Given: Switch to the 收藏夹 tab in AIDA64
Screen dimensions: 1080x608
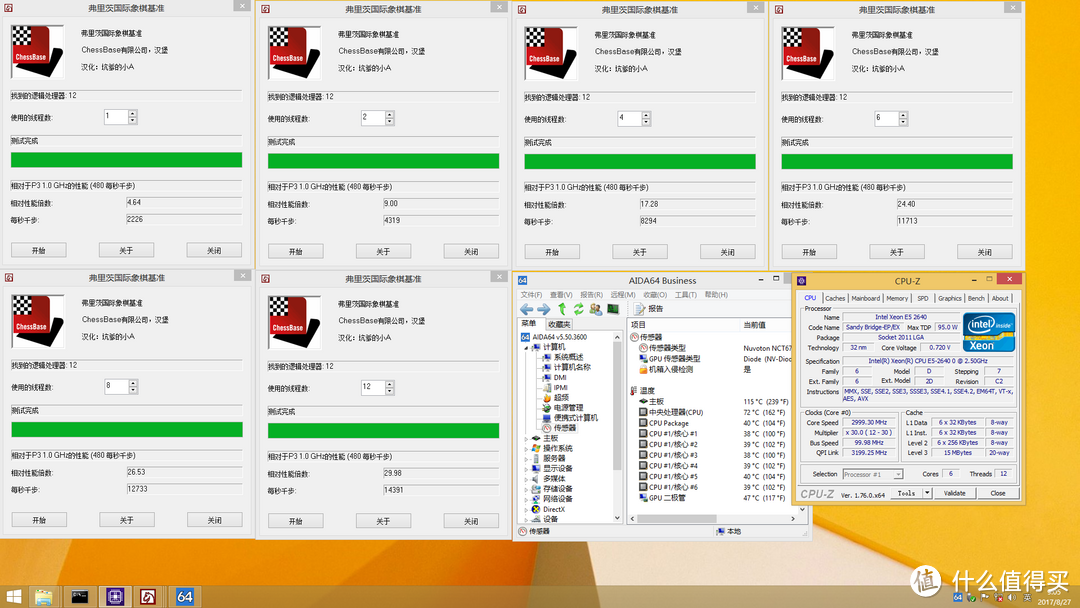Looking at the screenshot, I should [x=559, y=324].
